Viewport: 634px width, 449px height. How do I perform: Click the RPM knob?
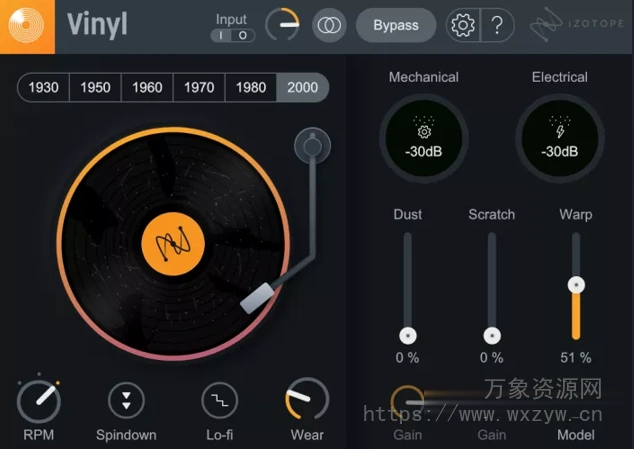click(39, 401)
